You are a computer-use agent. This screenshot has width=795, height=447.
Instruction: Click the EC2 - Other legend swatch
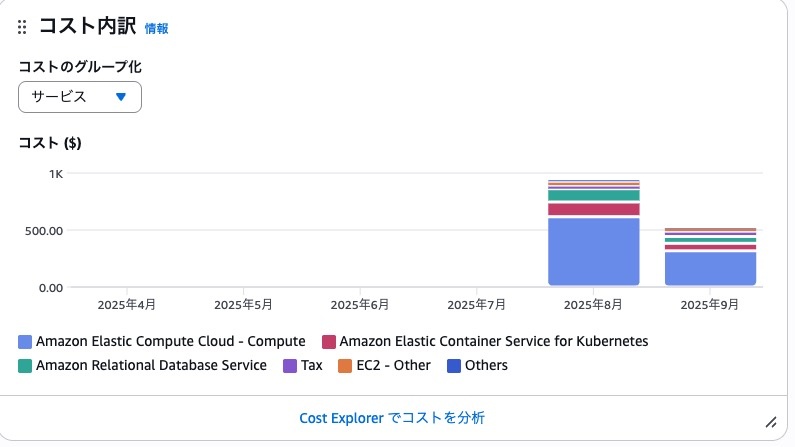pyautogui.click(x=345, y=366)
